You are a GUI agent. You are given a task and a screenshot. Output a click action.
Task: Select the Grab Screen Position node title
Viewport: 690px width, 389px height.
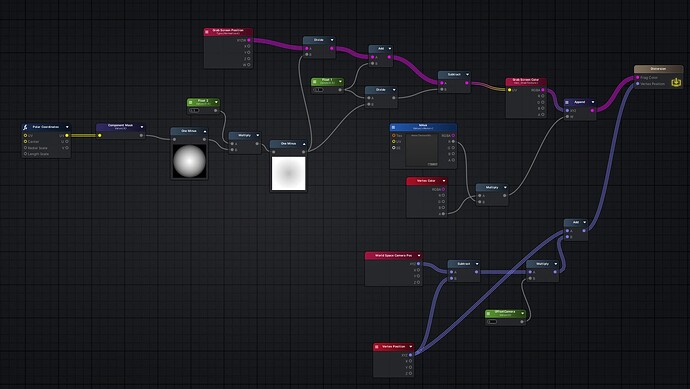[228, 31]
